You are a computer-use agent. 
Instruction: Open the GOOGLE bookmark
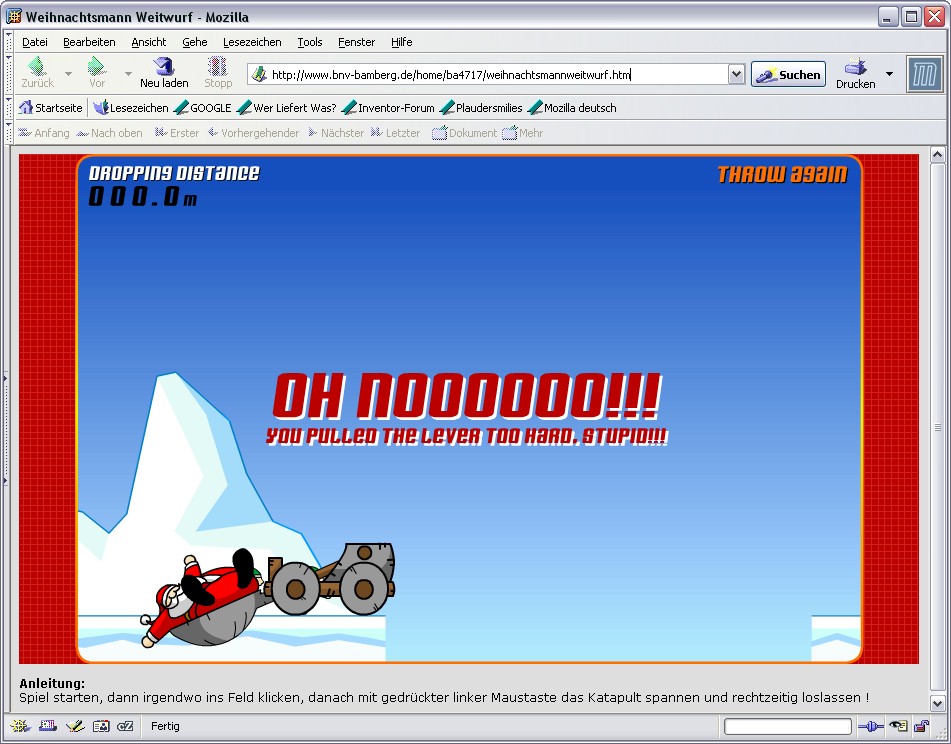(203, 108)
